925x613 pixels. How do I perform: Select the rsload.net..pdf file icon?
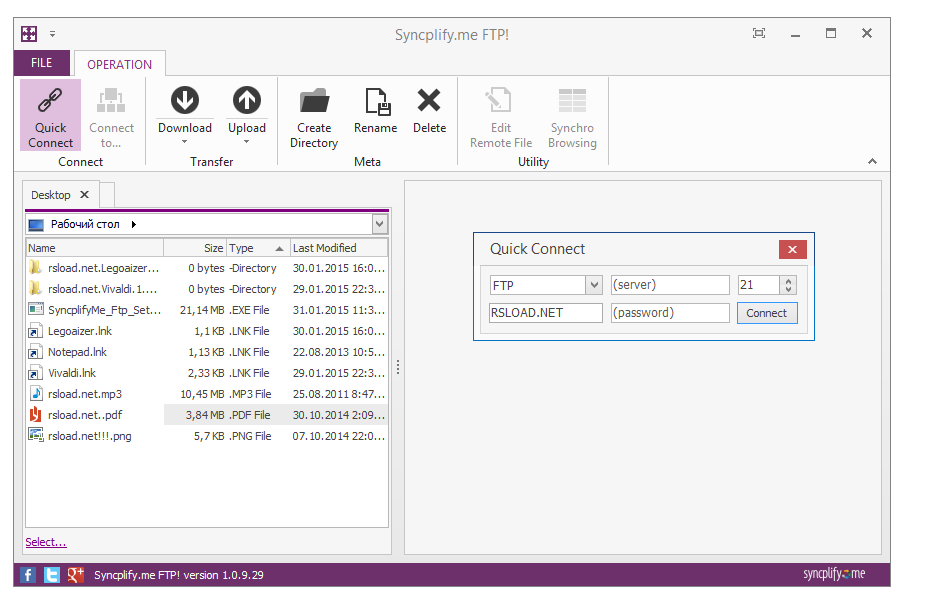click(35, 414)
